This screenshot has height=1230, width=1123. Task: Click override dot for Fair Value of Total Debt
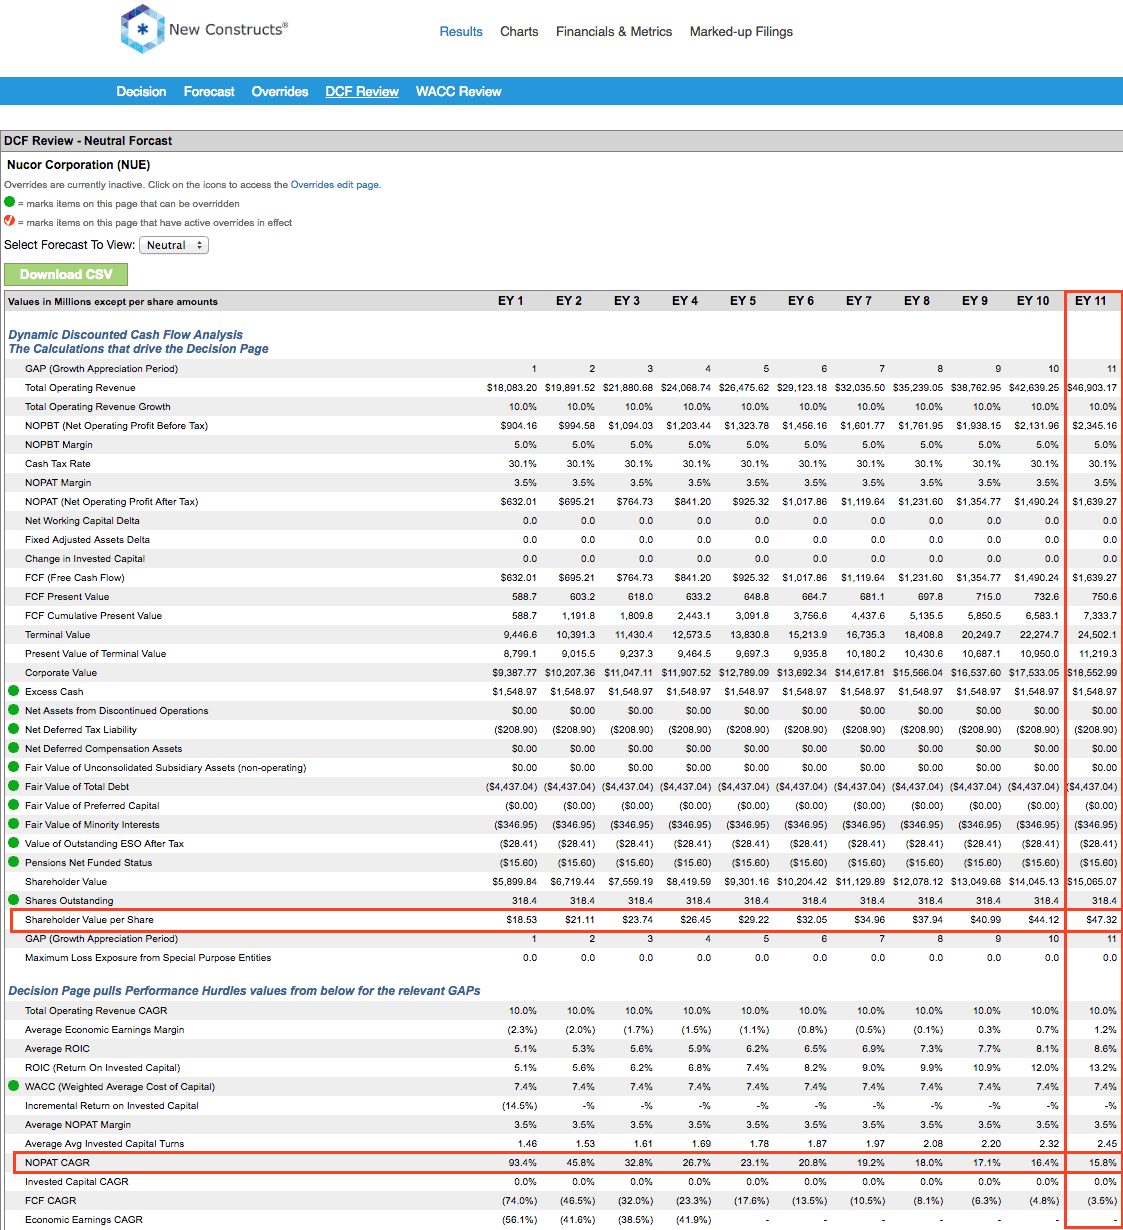[14, 786]
